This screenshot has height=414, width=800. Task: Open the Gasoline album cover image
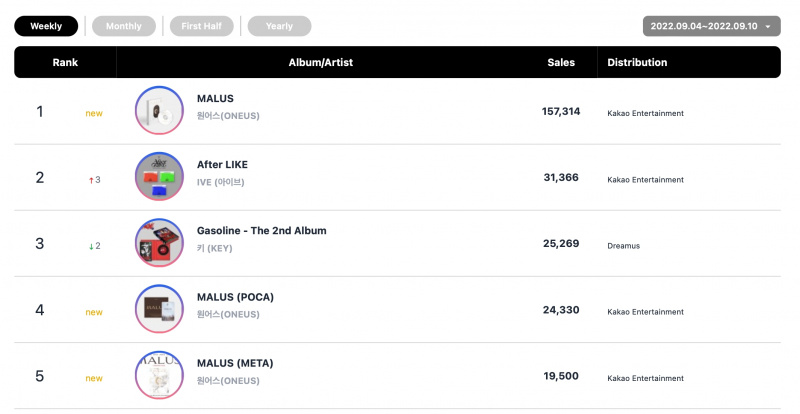pos(159,243)
